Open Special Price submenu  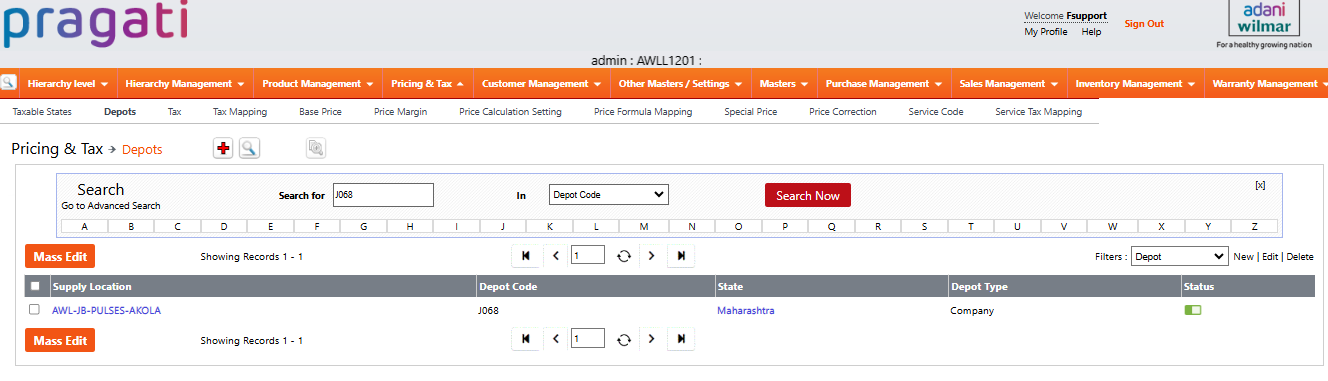750,112
